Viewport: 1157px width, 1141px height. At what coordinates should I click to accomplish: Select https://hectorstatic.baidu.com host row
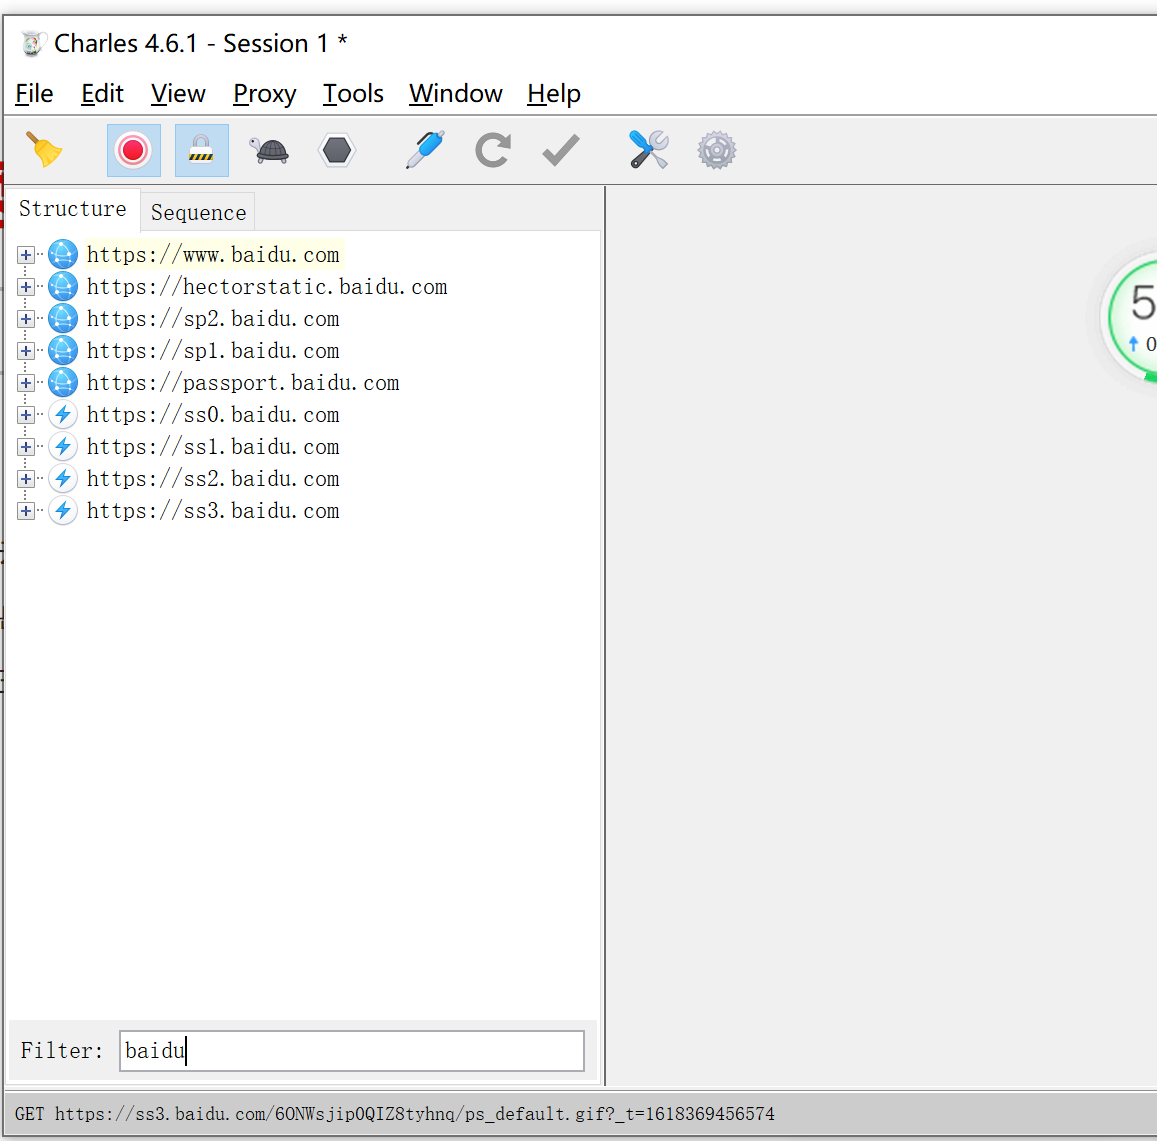tap(267, 286)
